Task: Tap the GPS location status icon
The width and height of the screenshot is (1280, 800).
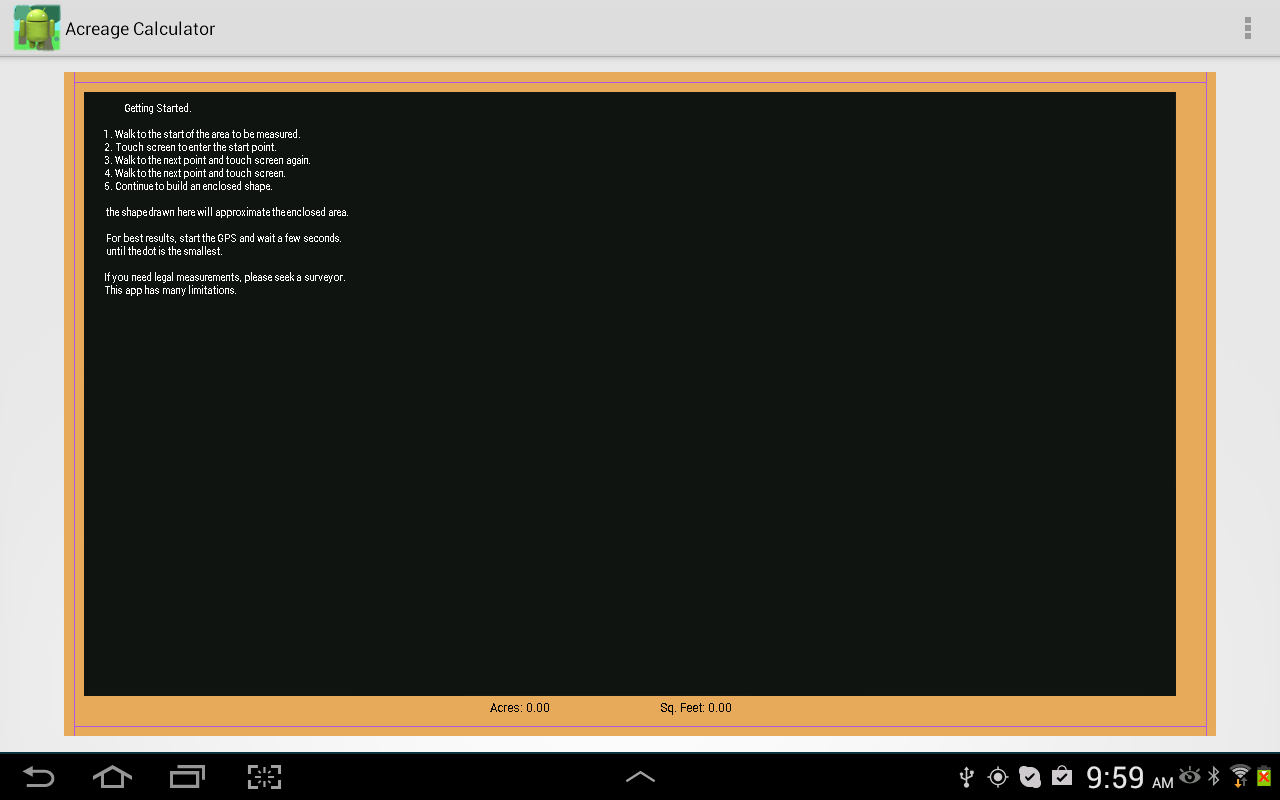Action: (x=997, y=777)
